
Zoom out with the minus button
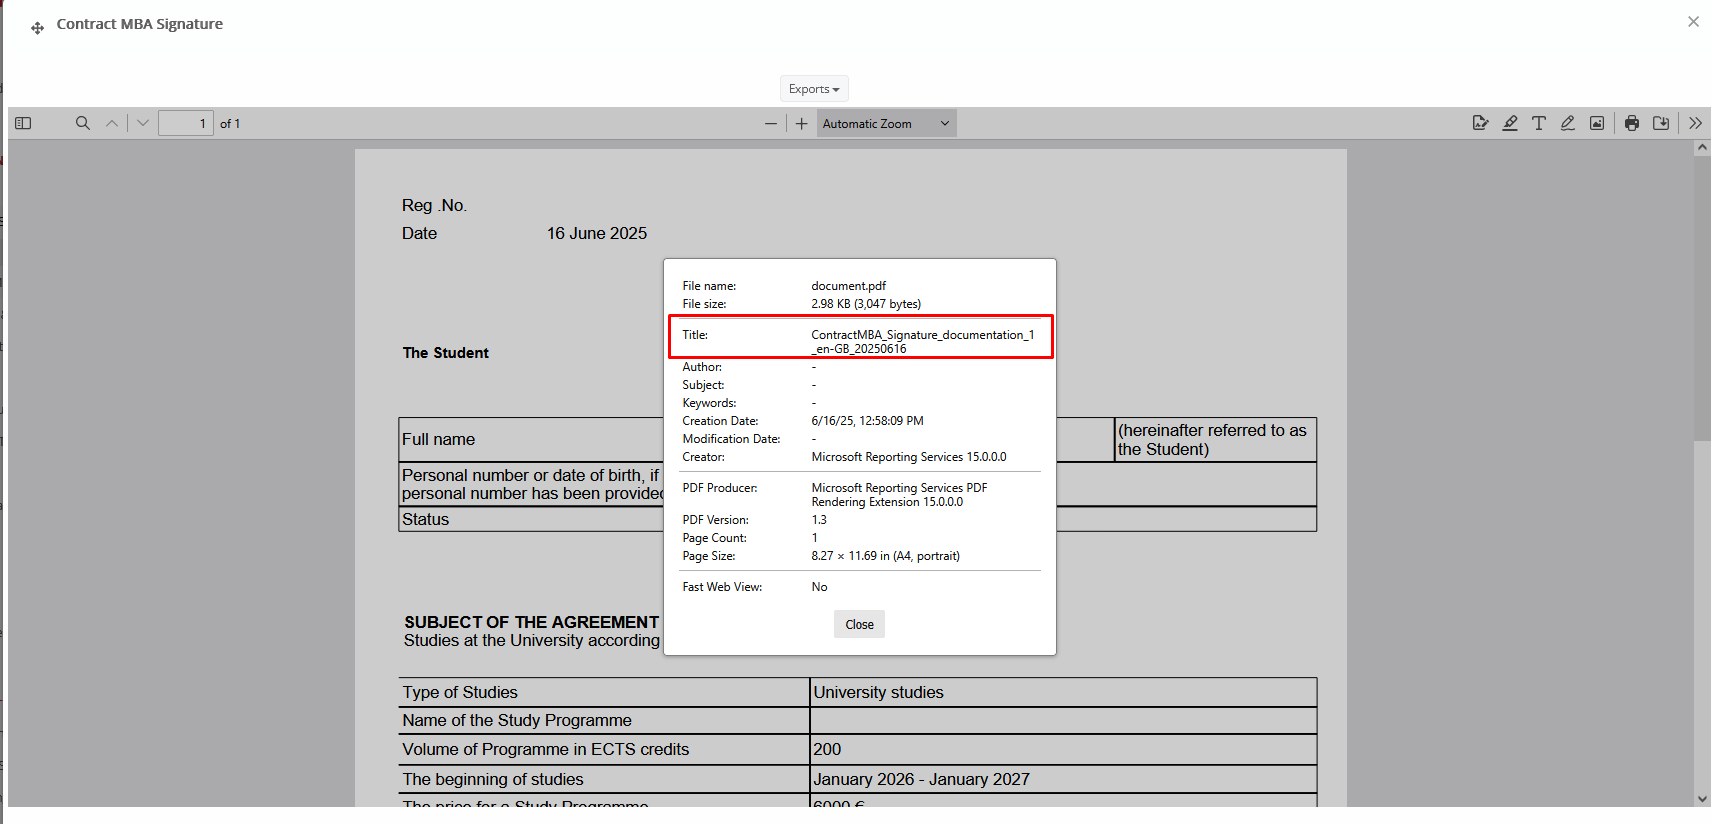[x=770, y=123]
